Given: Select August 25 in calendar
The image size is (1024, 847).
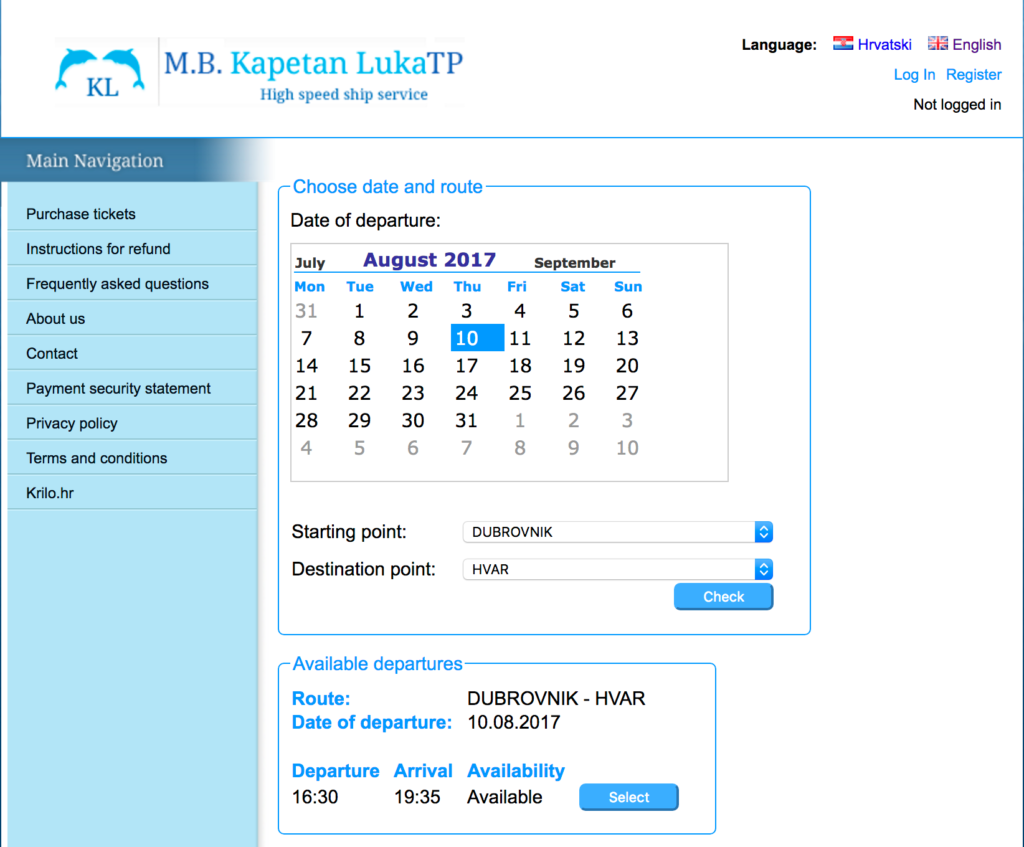Looking at the screenshot, I should [520, 393].
